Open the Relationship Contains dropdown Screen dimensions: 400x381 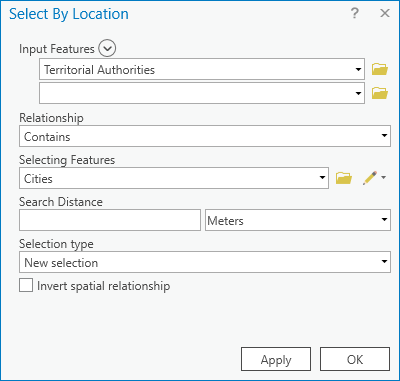click(384, 136)
